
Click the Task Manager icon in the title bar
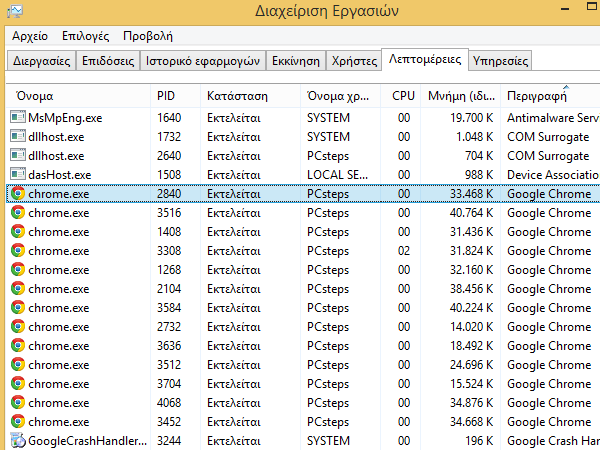15,11
